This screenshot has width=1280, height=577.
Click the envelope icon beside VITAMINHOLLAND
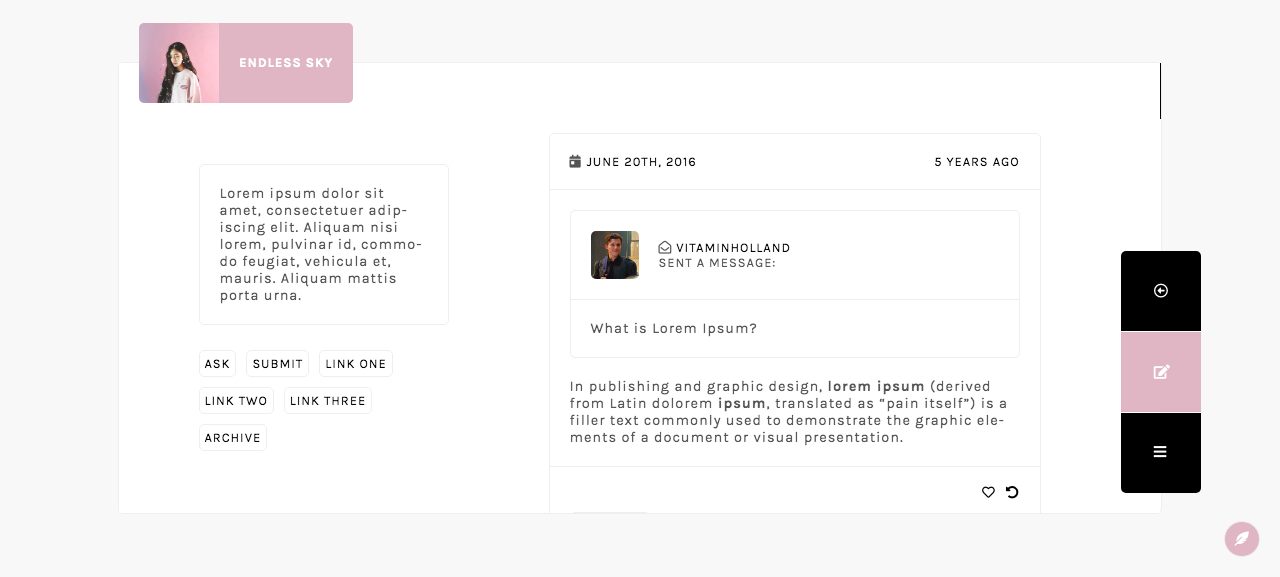coord(665,248)
